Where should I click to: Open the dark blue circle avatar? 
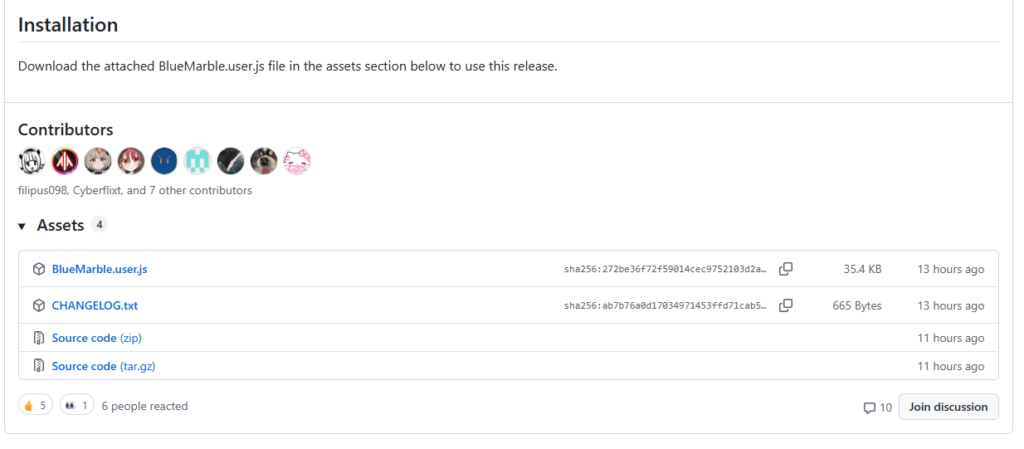pyautogui.click(x=164, y=161)
